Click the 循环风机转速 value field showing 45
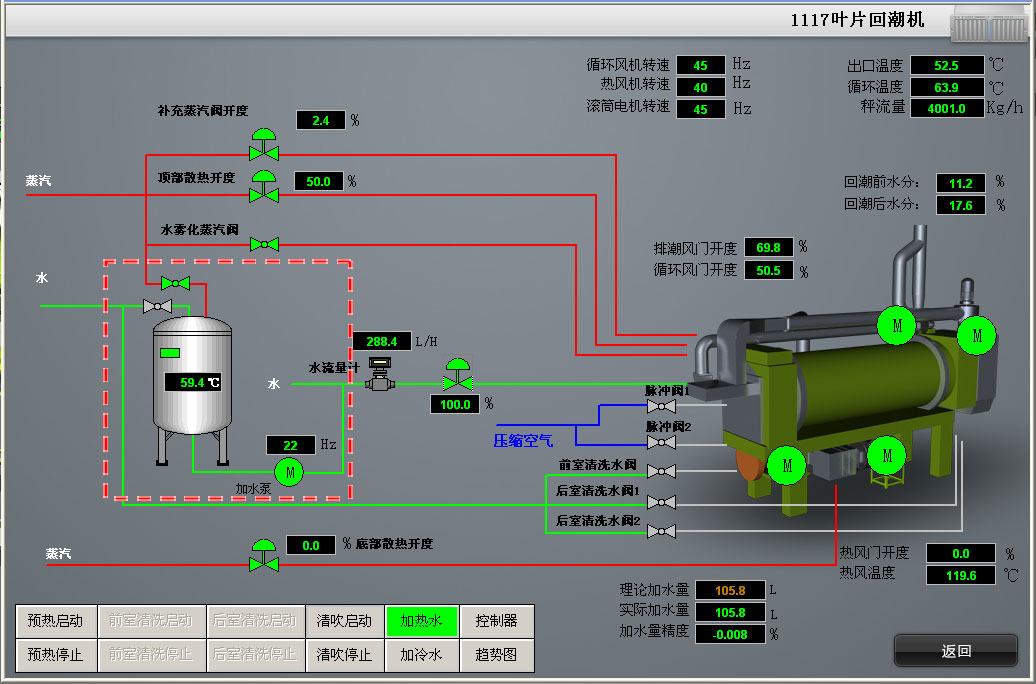Viewport: 1036px width, 684px height. pos(701,66)
